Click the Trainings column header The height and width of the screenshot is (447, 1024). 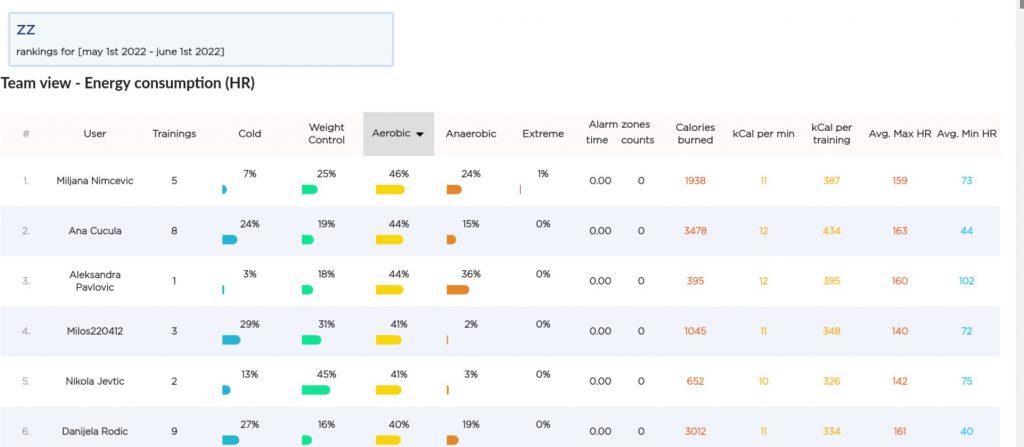tap(174, 133)
